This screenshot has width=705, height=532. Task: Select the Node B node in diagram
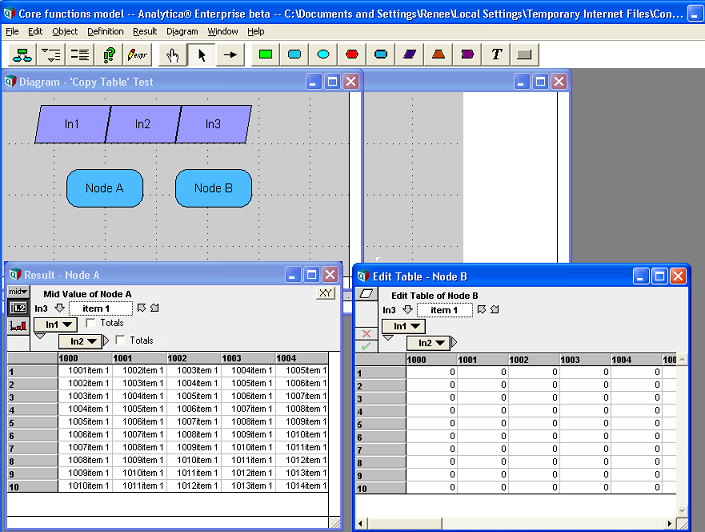pyautogui.click(x=213, y=188)
